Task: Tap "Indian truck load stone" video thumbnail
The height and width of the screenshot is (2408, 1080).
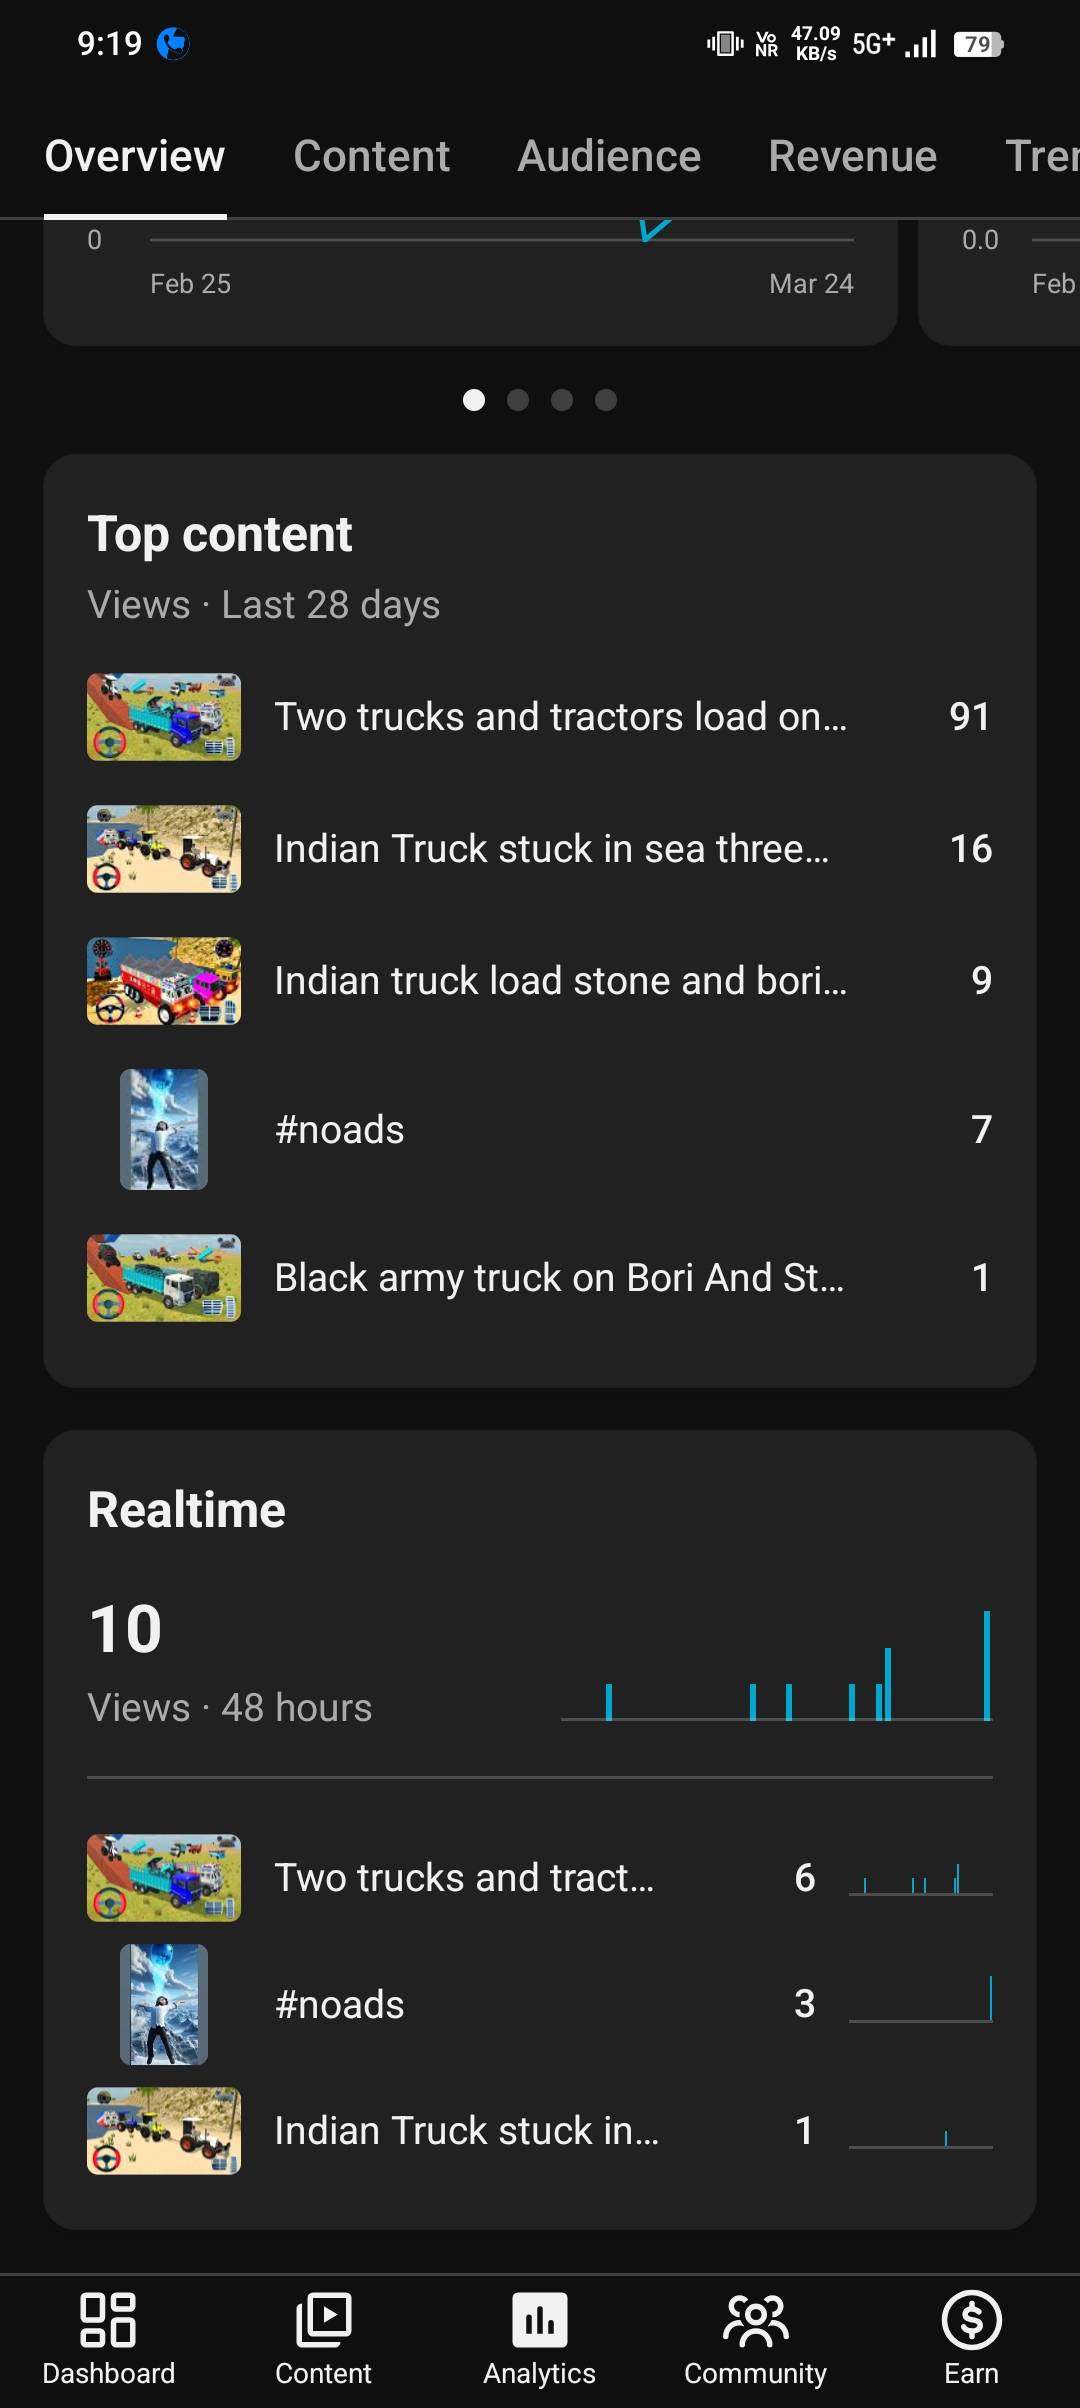Action: tap(164, 981)
